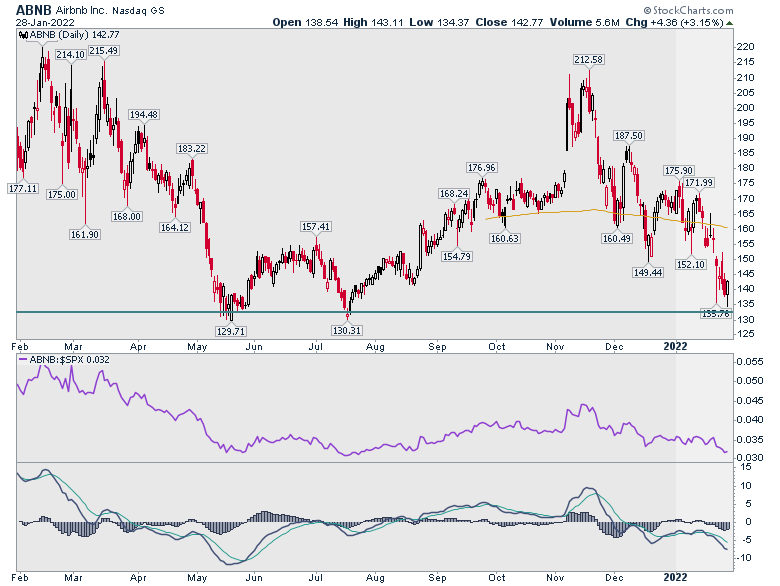
Task: Click the 149.44 price callout
Action: click(648, 272)
